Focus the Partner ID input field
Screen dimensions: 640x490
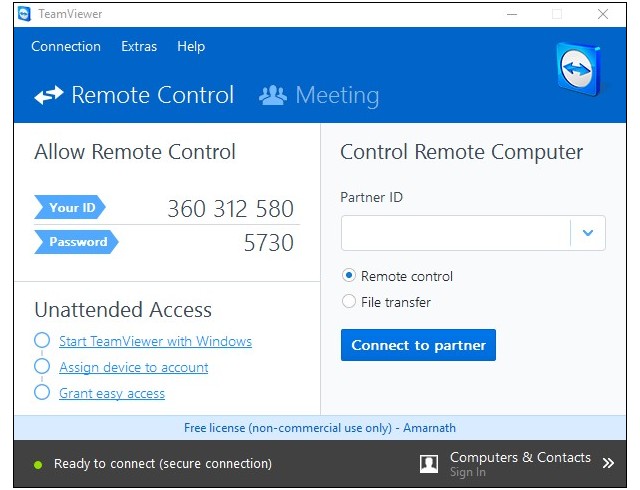click(x=456, y=233)
